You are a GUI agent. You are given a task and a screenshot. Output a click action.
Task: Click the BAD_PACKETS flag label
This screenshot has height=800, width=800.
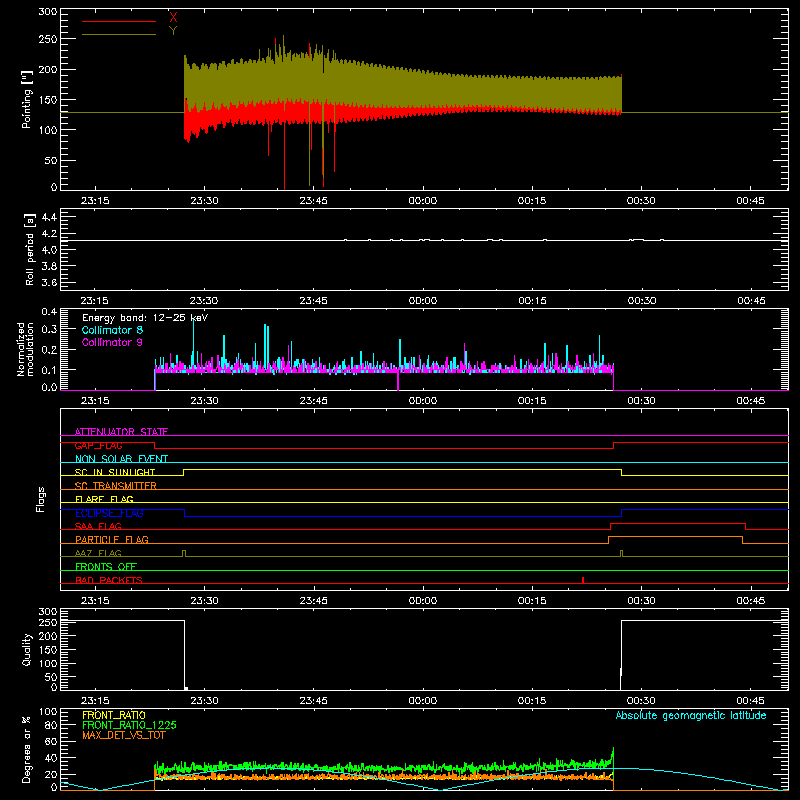point(109,580)
